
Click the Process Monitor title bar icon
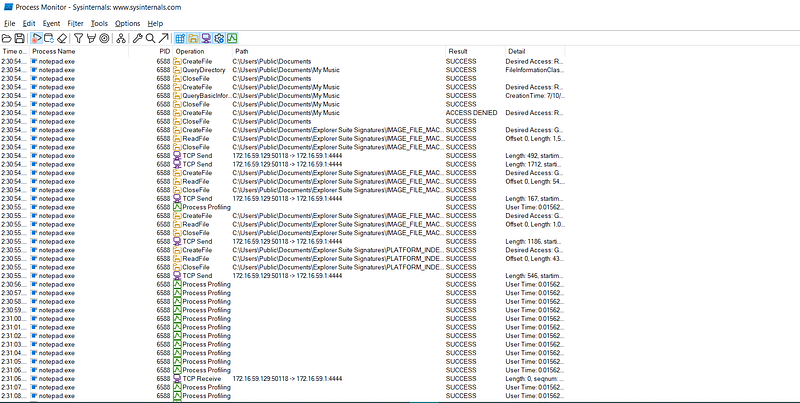[8, 7]
